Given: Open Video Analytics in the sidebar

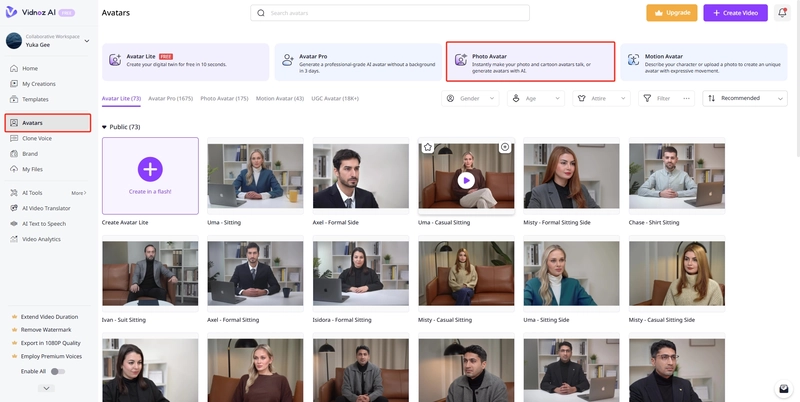Looking at the screenshot, I should (41, 239).
